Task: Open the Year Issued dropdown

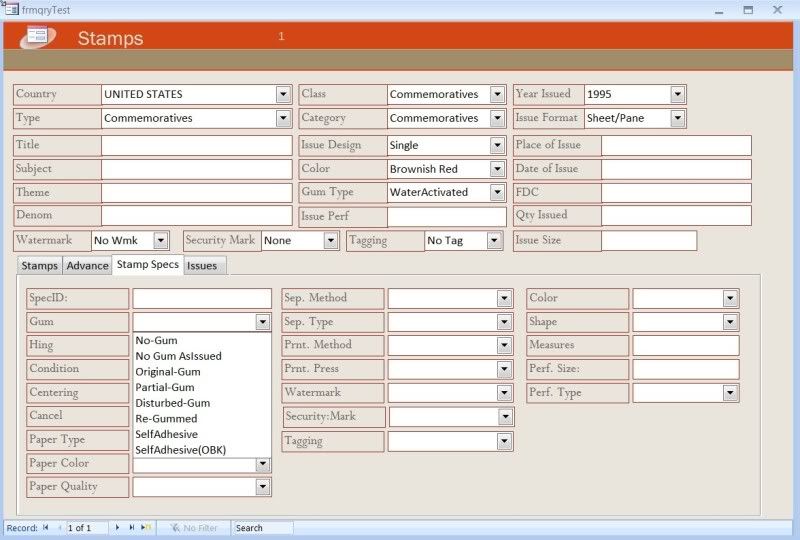Action: pos(677,94)
